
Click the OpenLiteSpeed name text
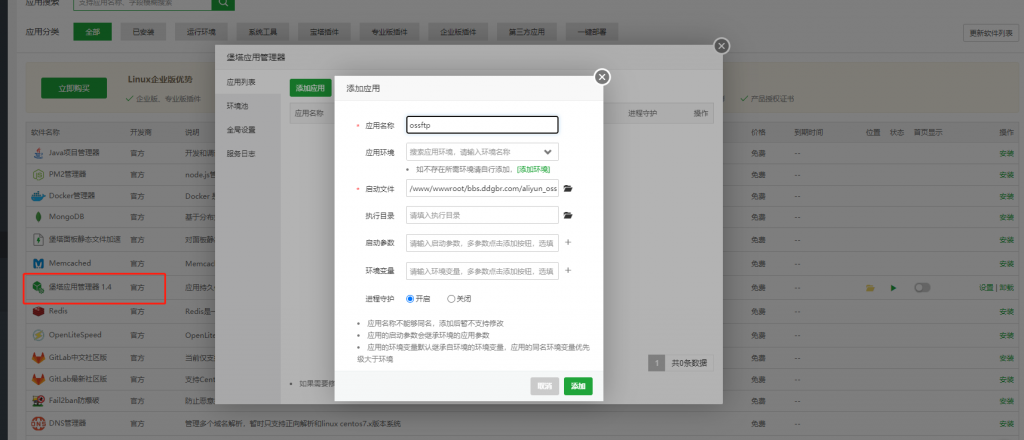(x=75, y=335)
